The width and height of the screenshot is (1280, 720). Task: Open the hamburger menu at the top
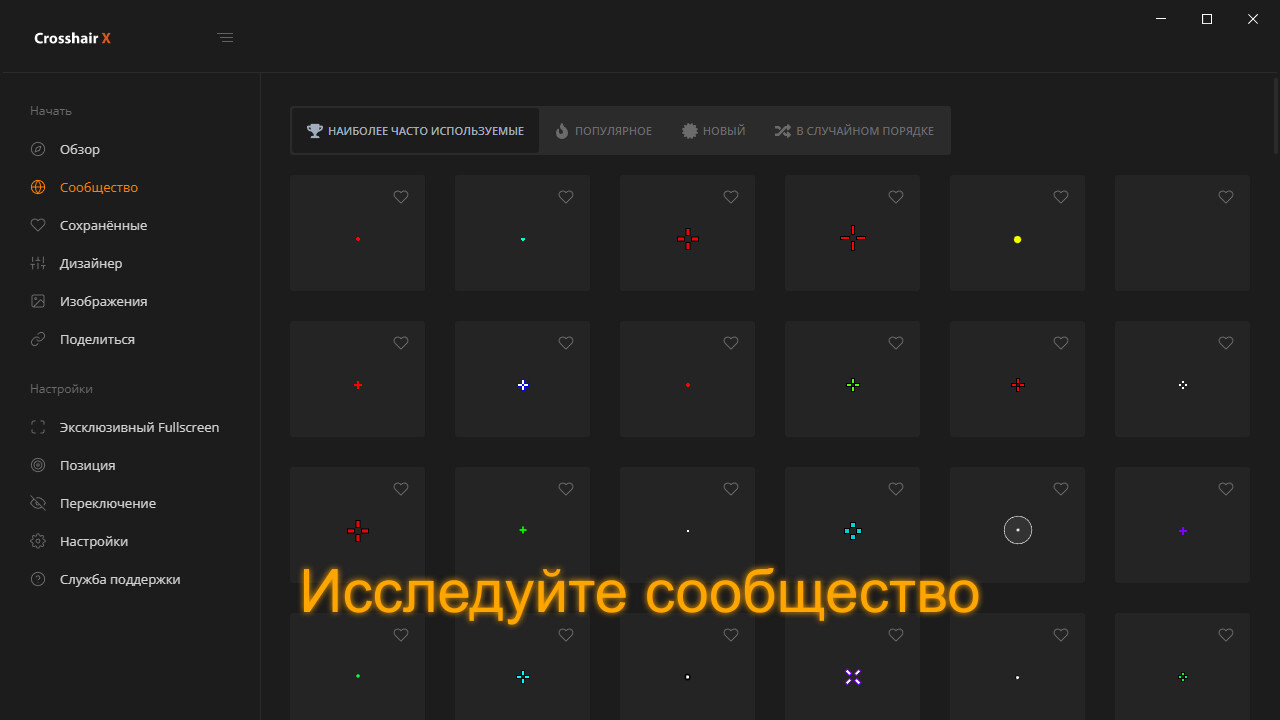click(225, 37)
